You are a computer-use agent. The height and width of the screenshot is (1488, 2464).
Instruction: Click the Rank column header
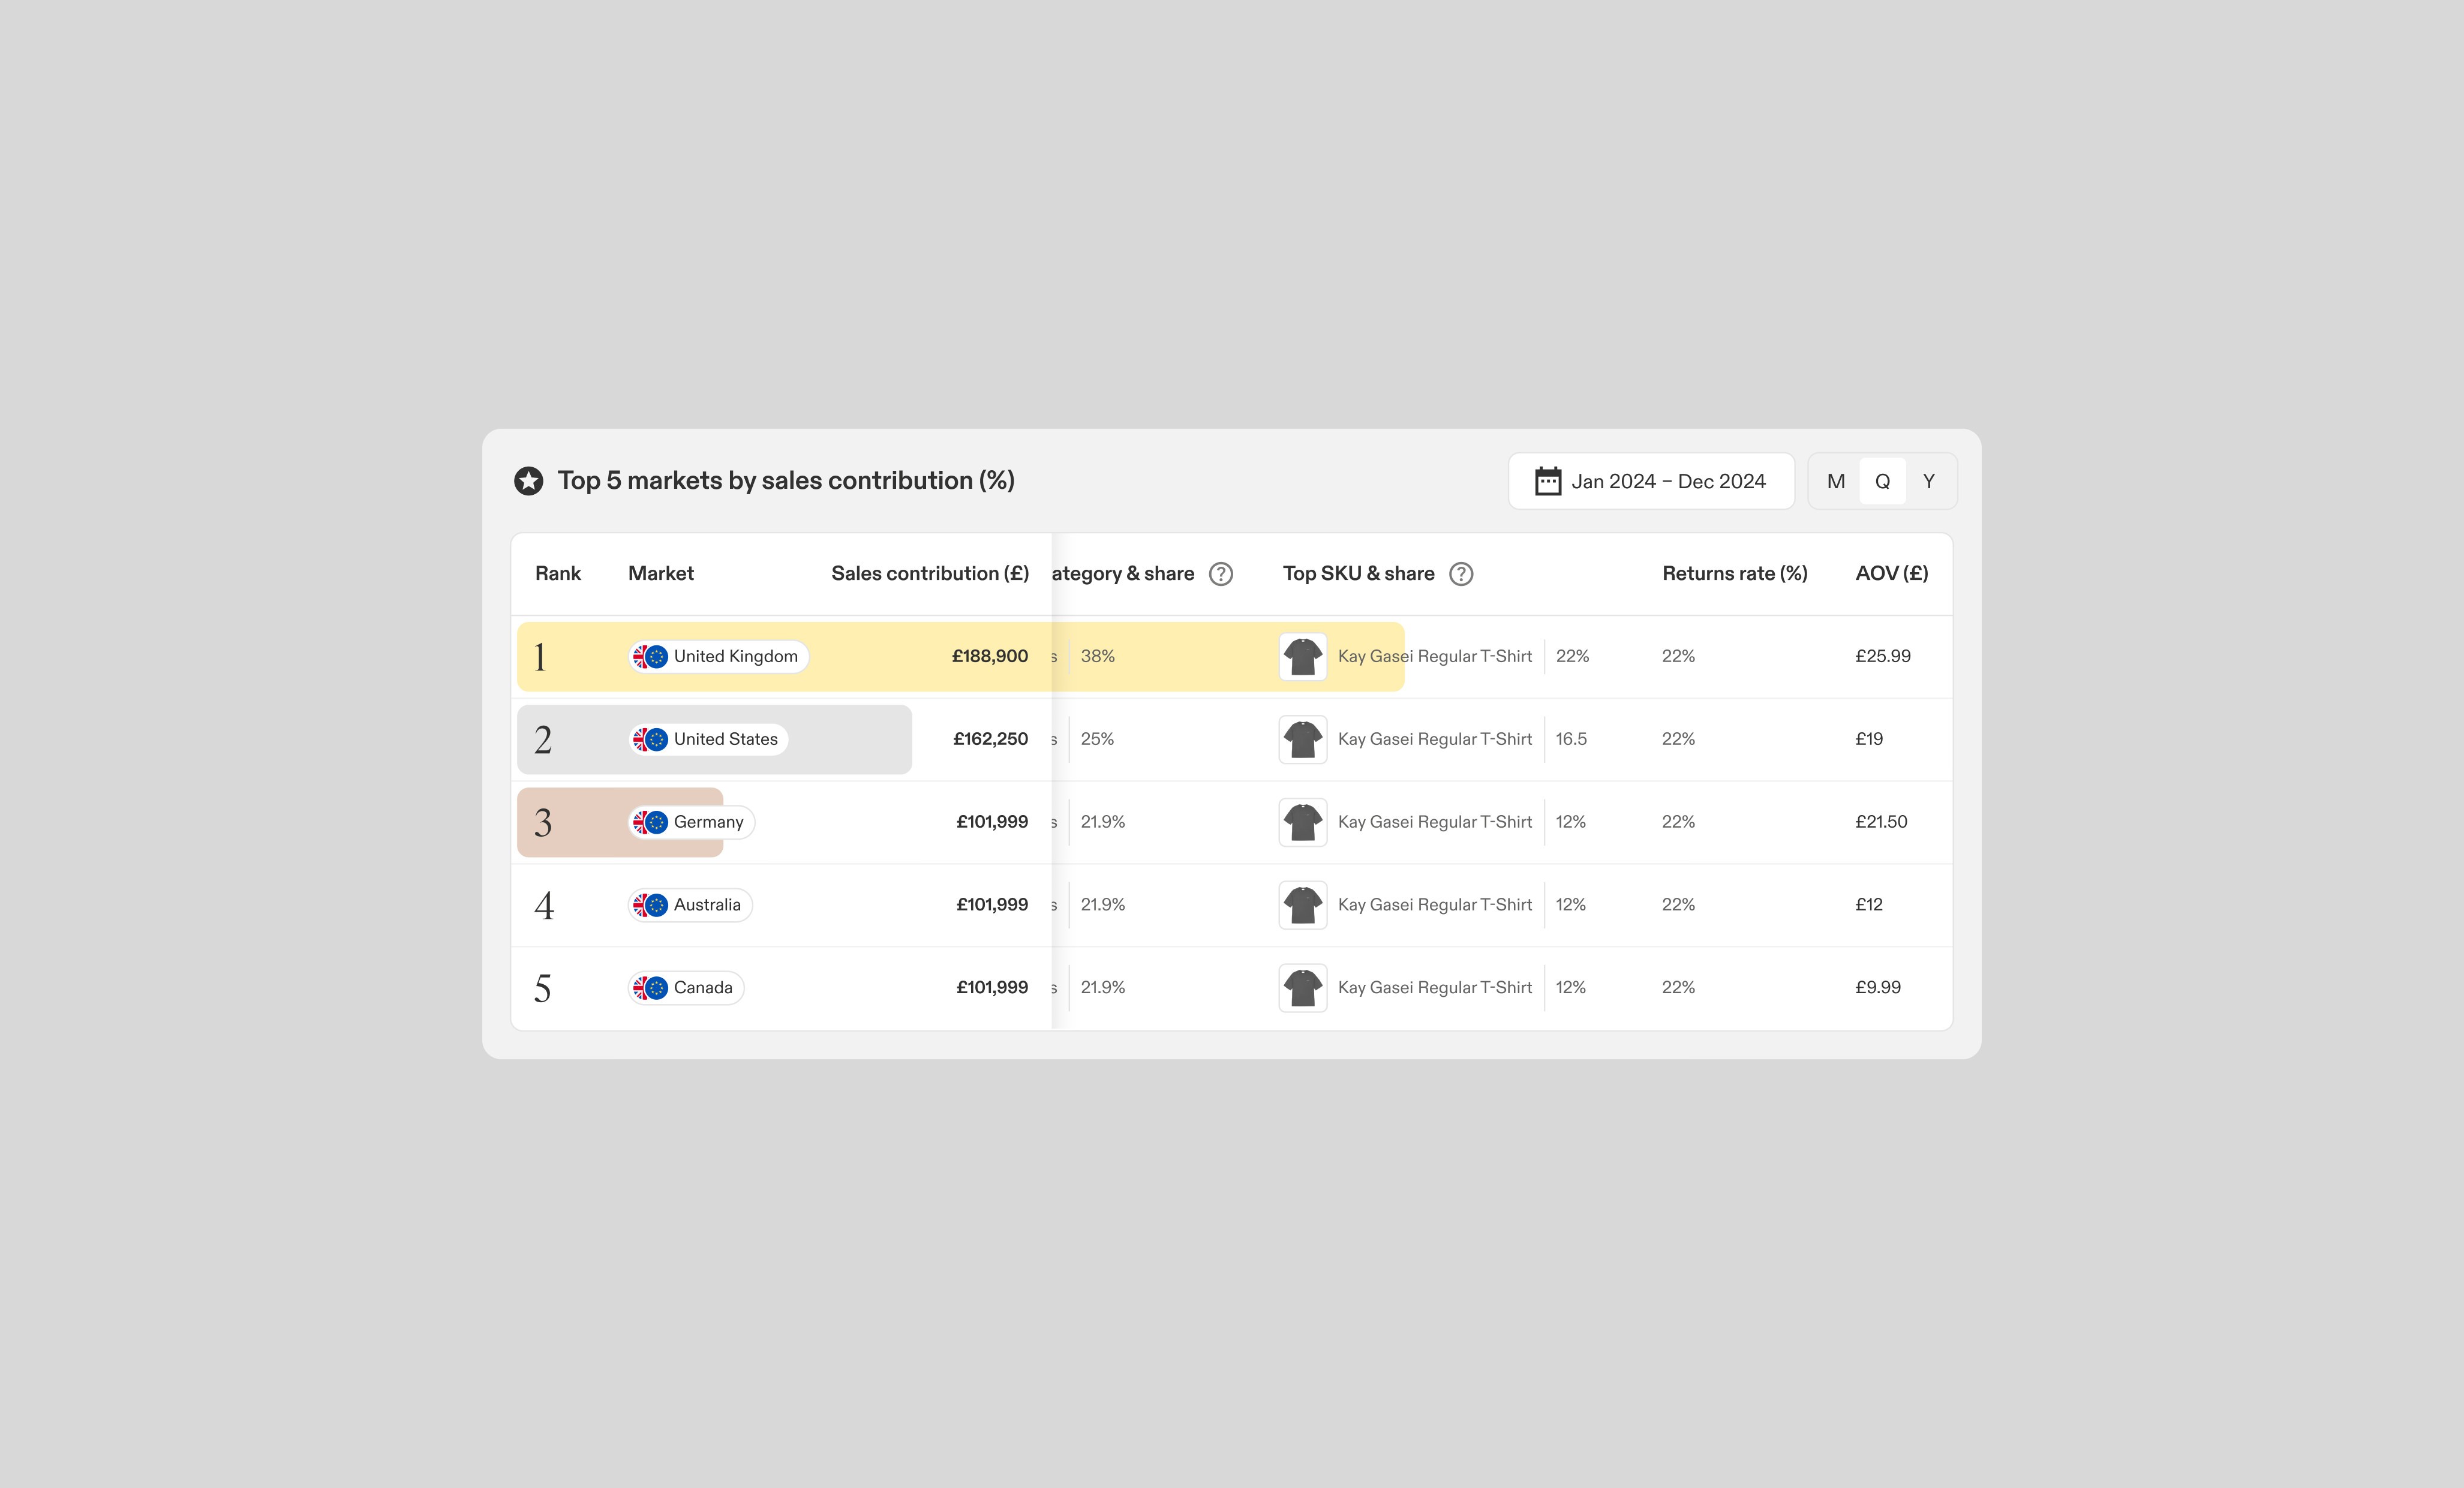(557, 574)
